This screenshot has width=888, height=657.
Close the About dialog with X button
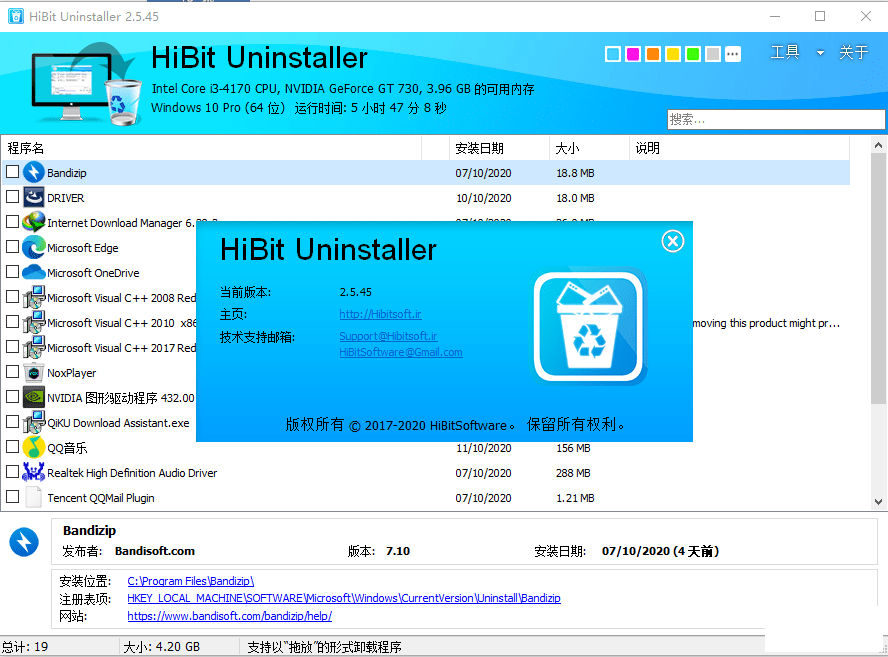click(x=673, y=241)
